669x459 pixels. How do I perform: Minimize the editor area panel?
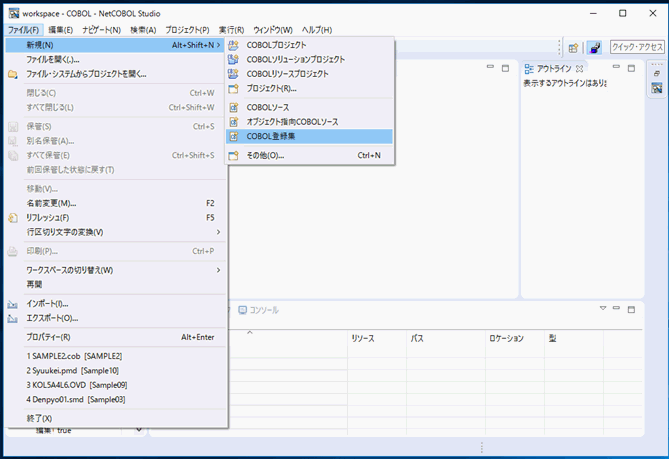point(490,67)
